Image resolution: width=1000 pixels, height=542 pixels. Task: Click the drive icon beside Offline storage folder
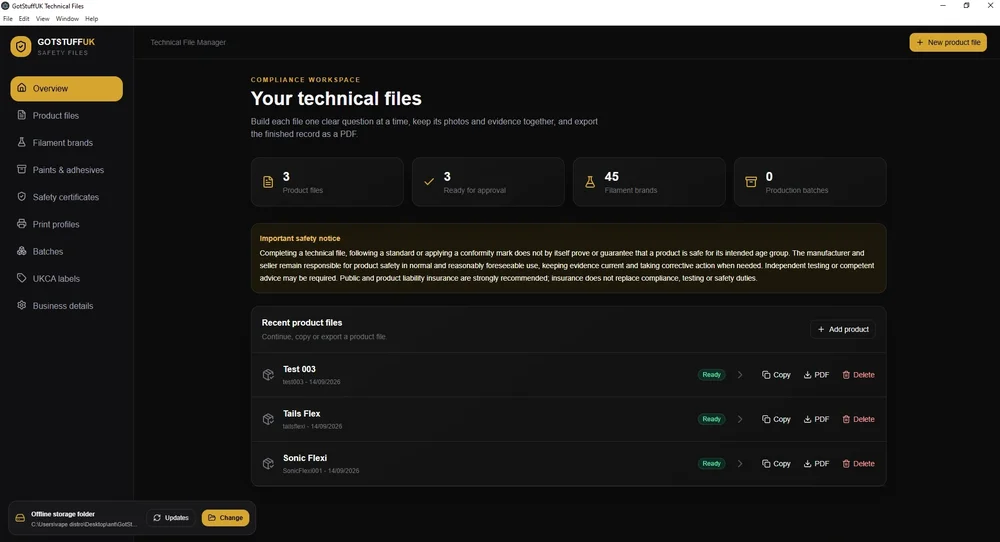click(x=20, y=518)
